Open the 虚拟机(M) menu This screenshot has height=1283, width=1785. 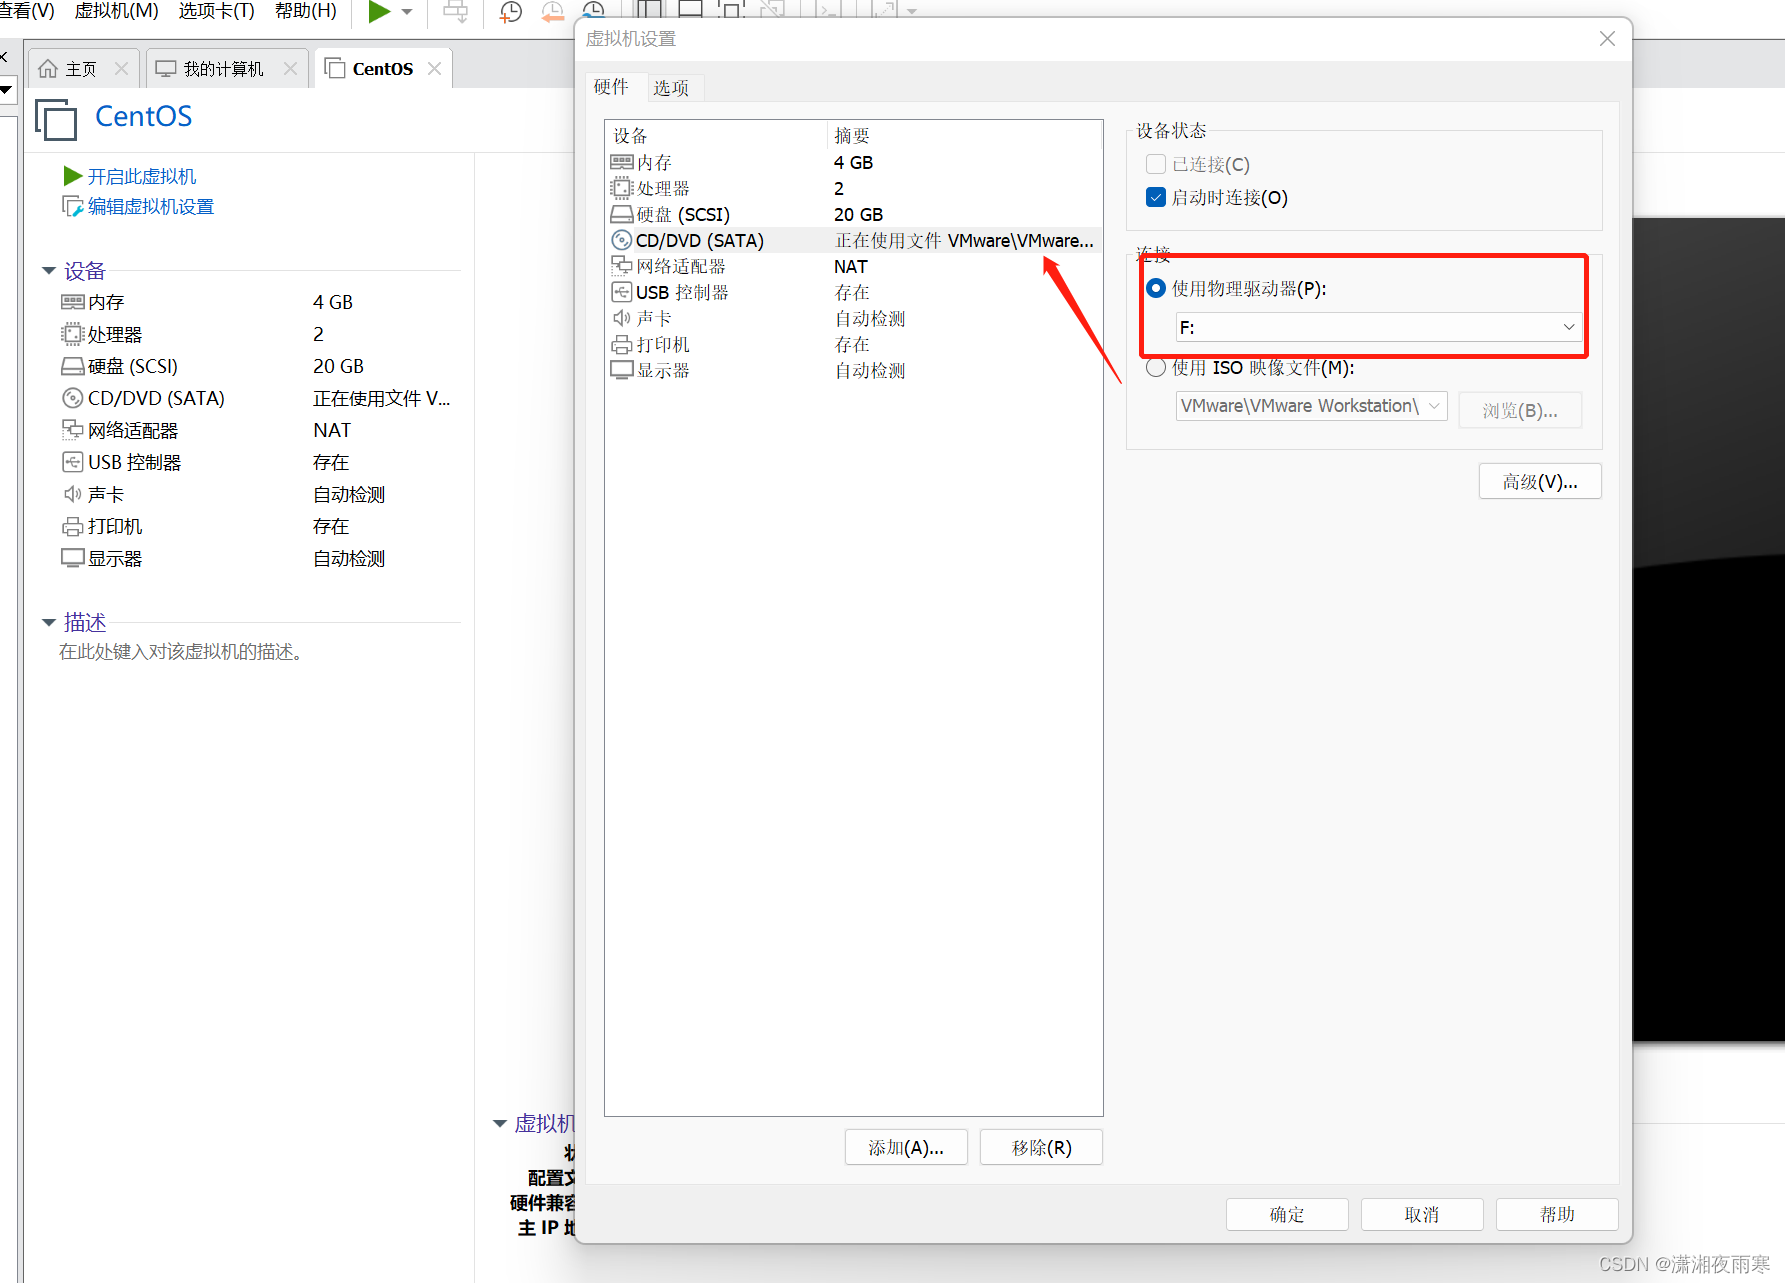click(116, 11)
